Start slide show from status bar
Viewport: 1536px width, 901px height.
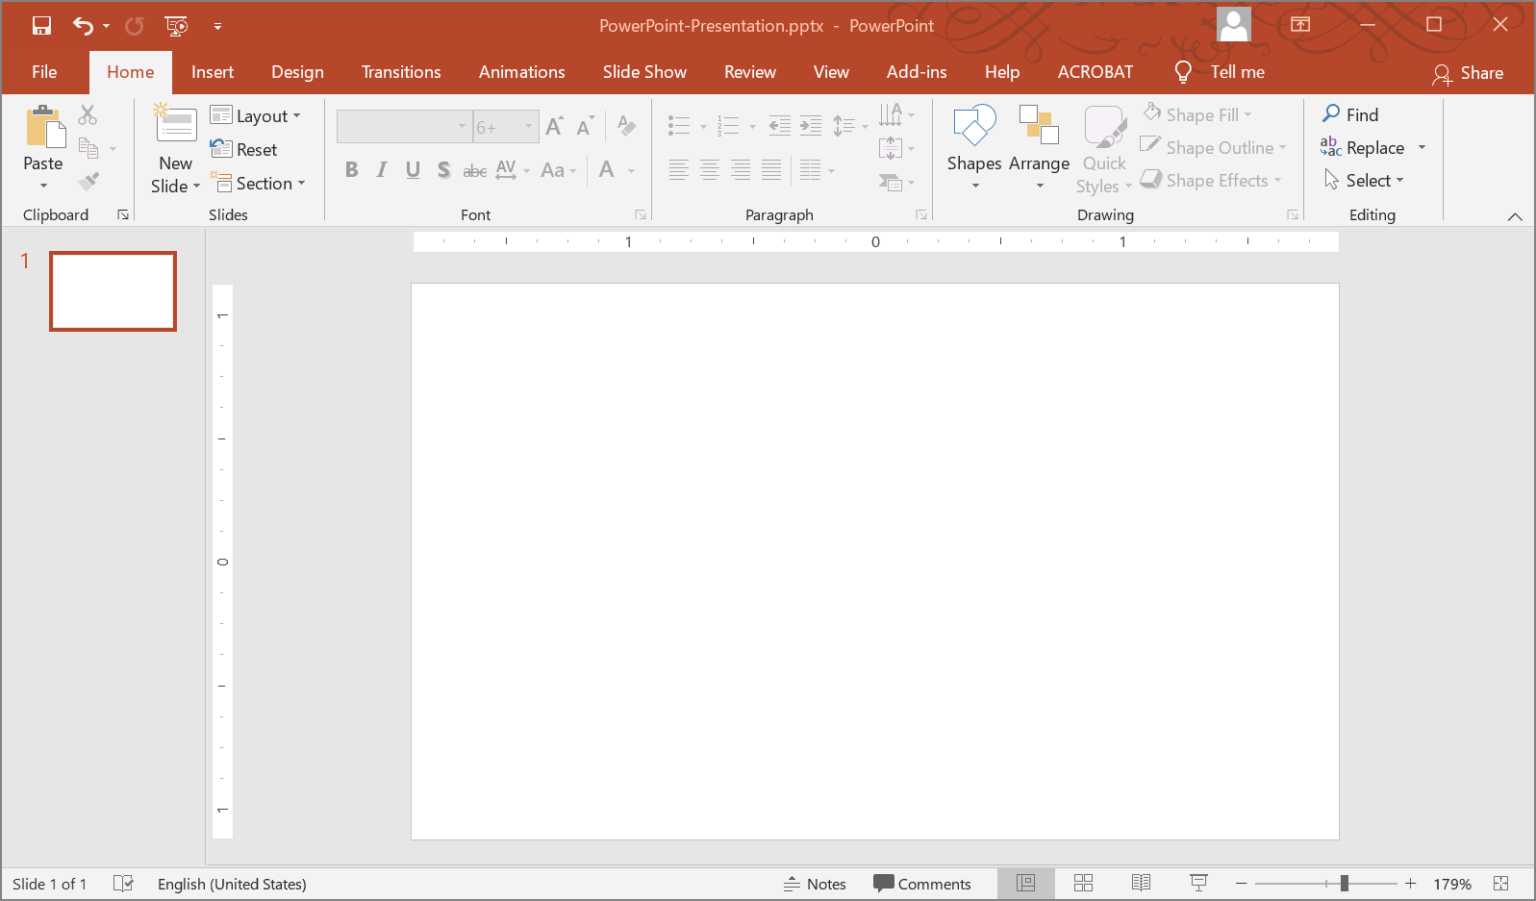click(1198, 883)
